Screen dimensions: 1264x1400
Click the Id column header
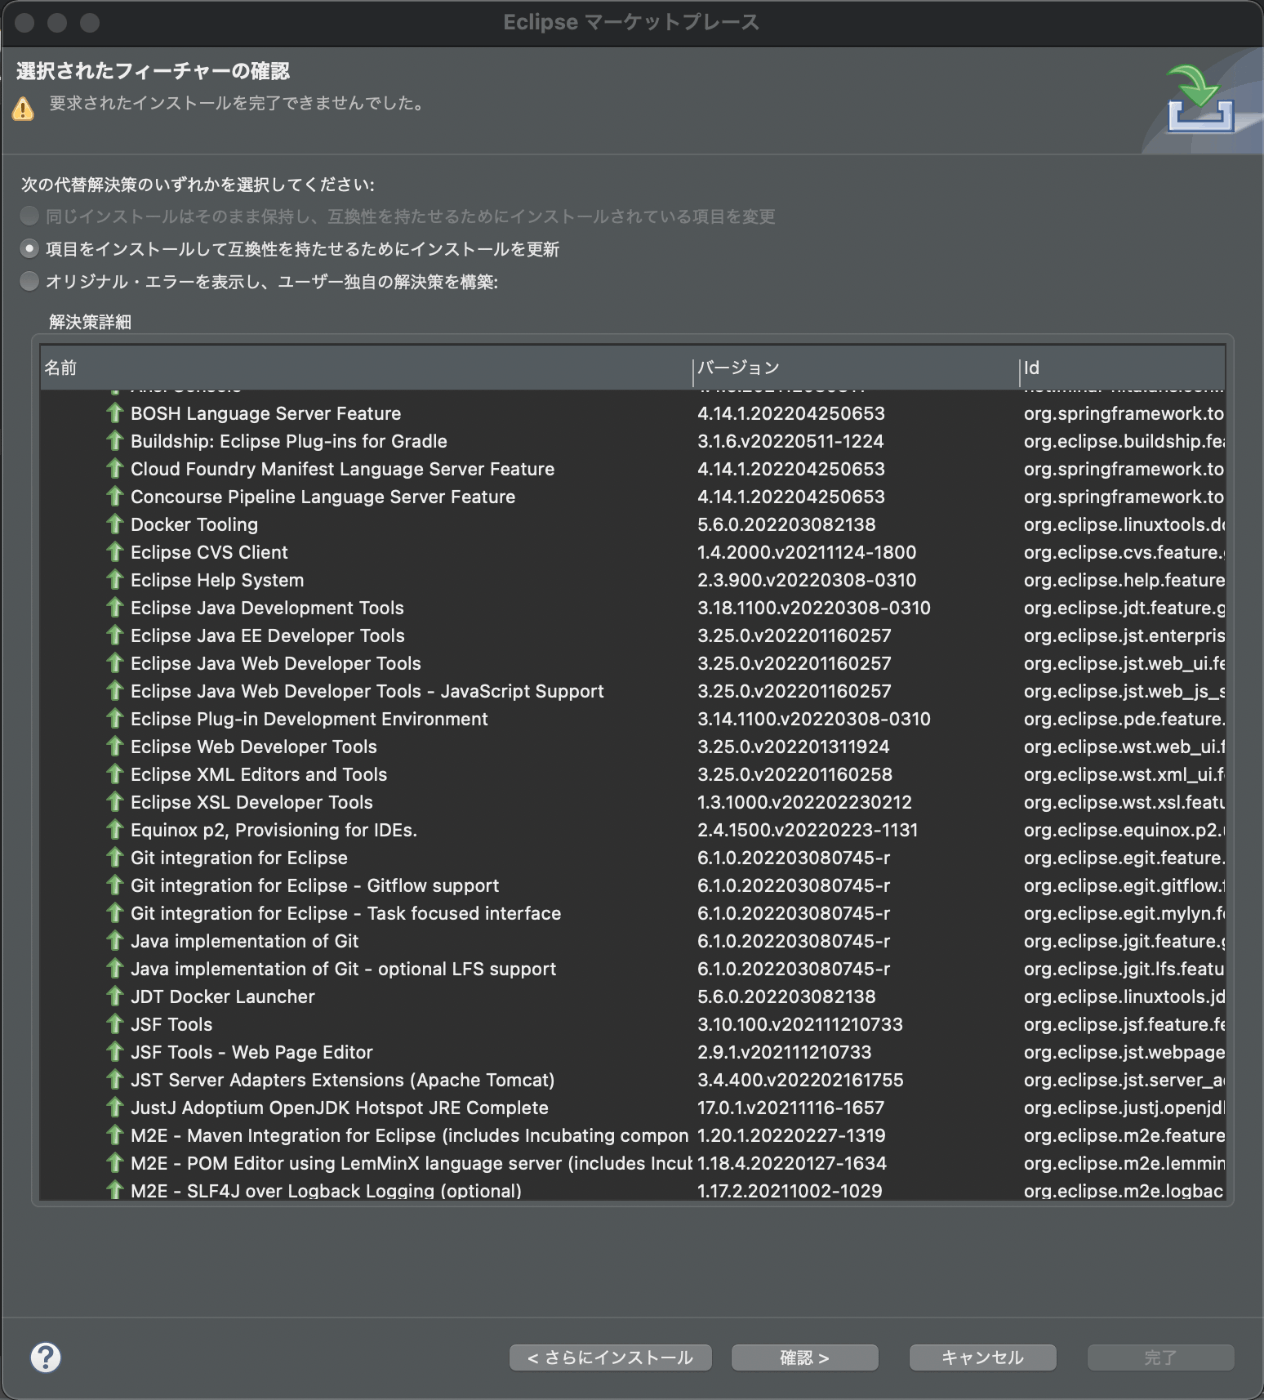1122,368
